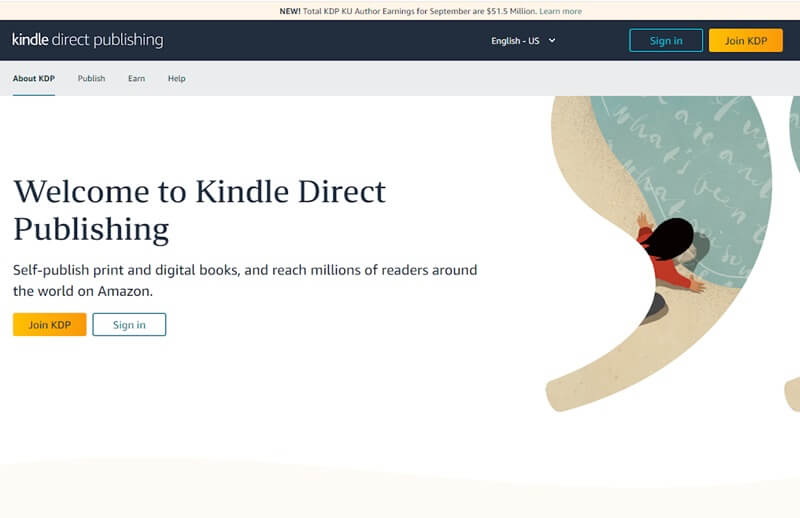Click the Learn more link in banner

560,11
